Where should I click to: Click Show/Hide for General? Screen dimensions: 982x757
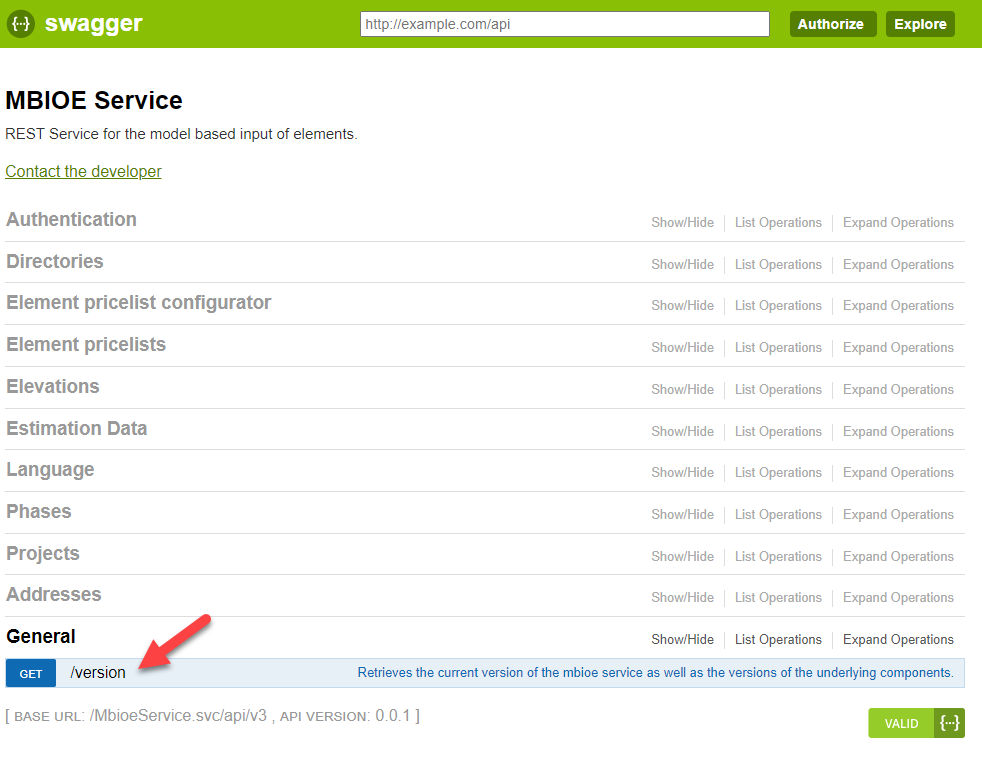click(x=682, y=639)
